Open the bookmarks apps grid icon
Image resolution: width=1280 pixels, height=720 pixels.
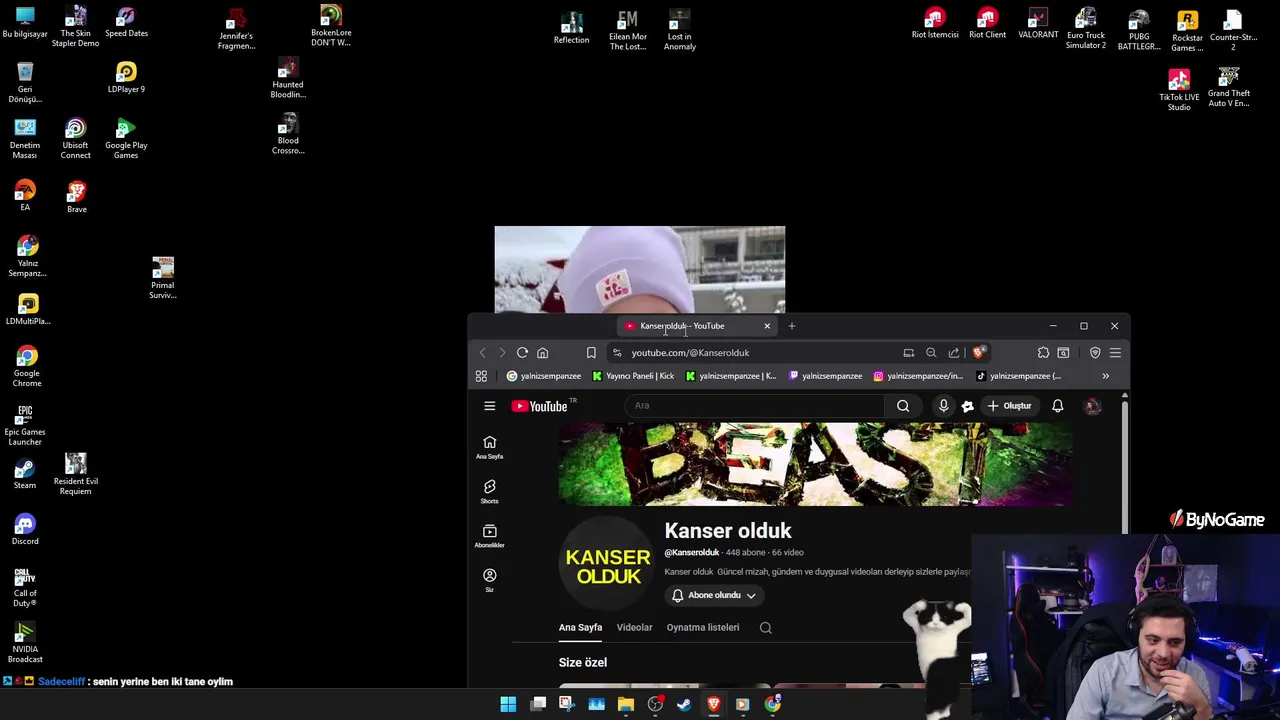[x=481, y=376]
